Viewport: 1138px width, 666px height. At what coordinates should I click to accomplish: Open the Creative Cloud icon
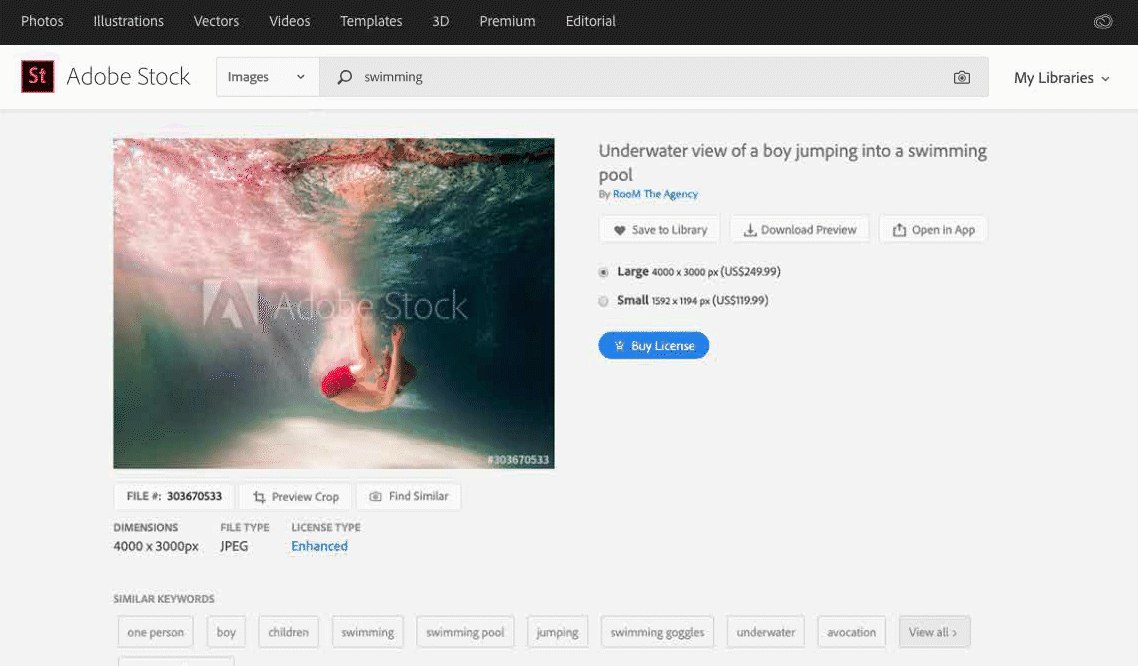tap(1103, 21)
